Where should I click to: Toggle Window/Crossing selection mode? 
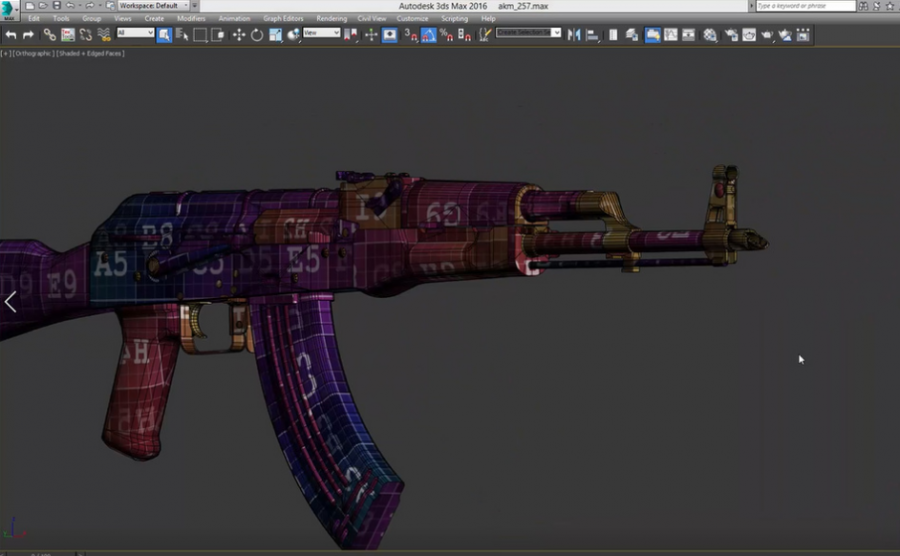click(218, 35)
